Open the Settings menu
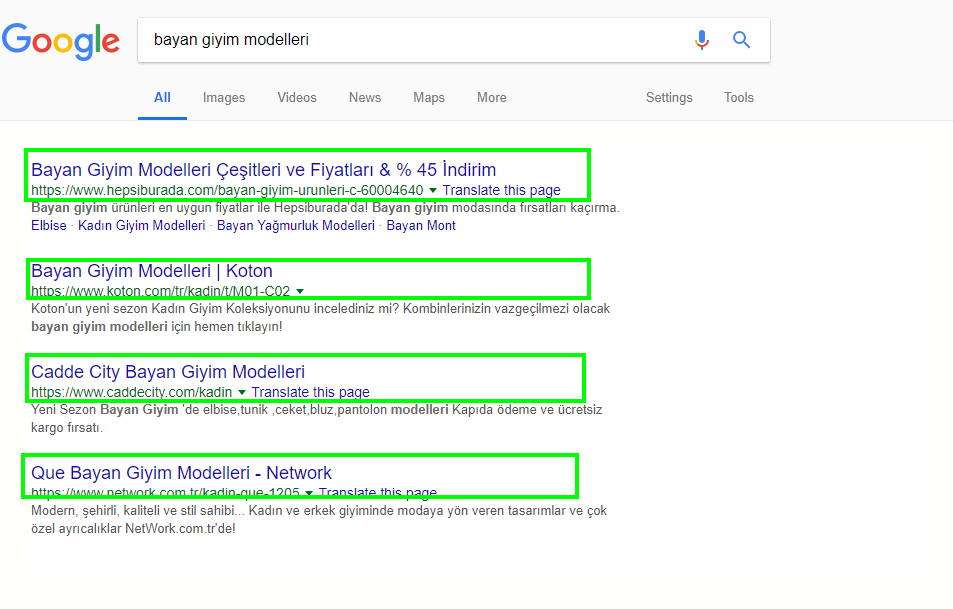The width and height of the screenshot is (953, 609). pos(669,97)
